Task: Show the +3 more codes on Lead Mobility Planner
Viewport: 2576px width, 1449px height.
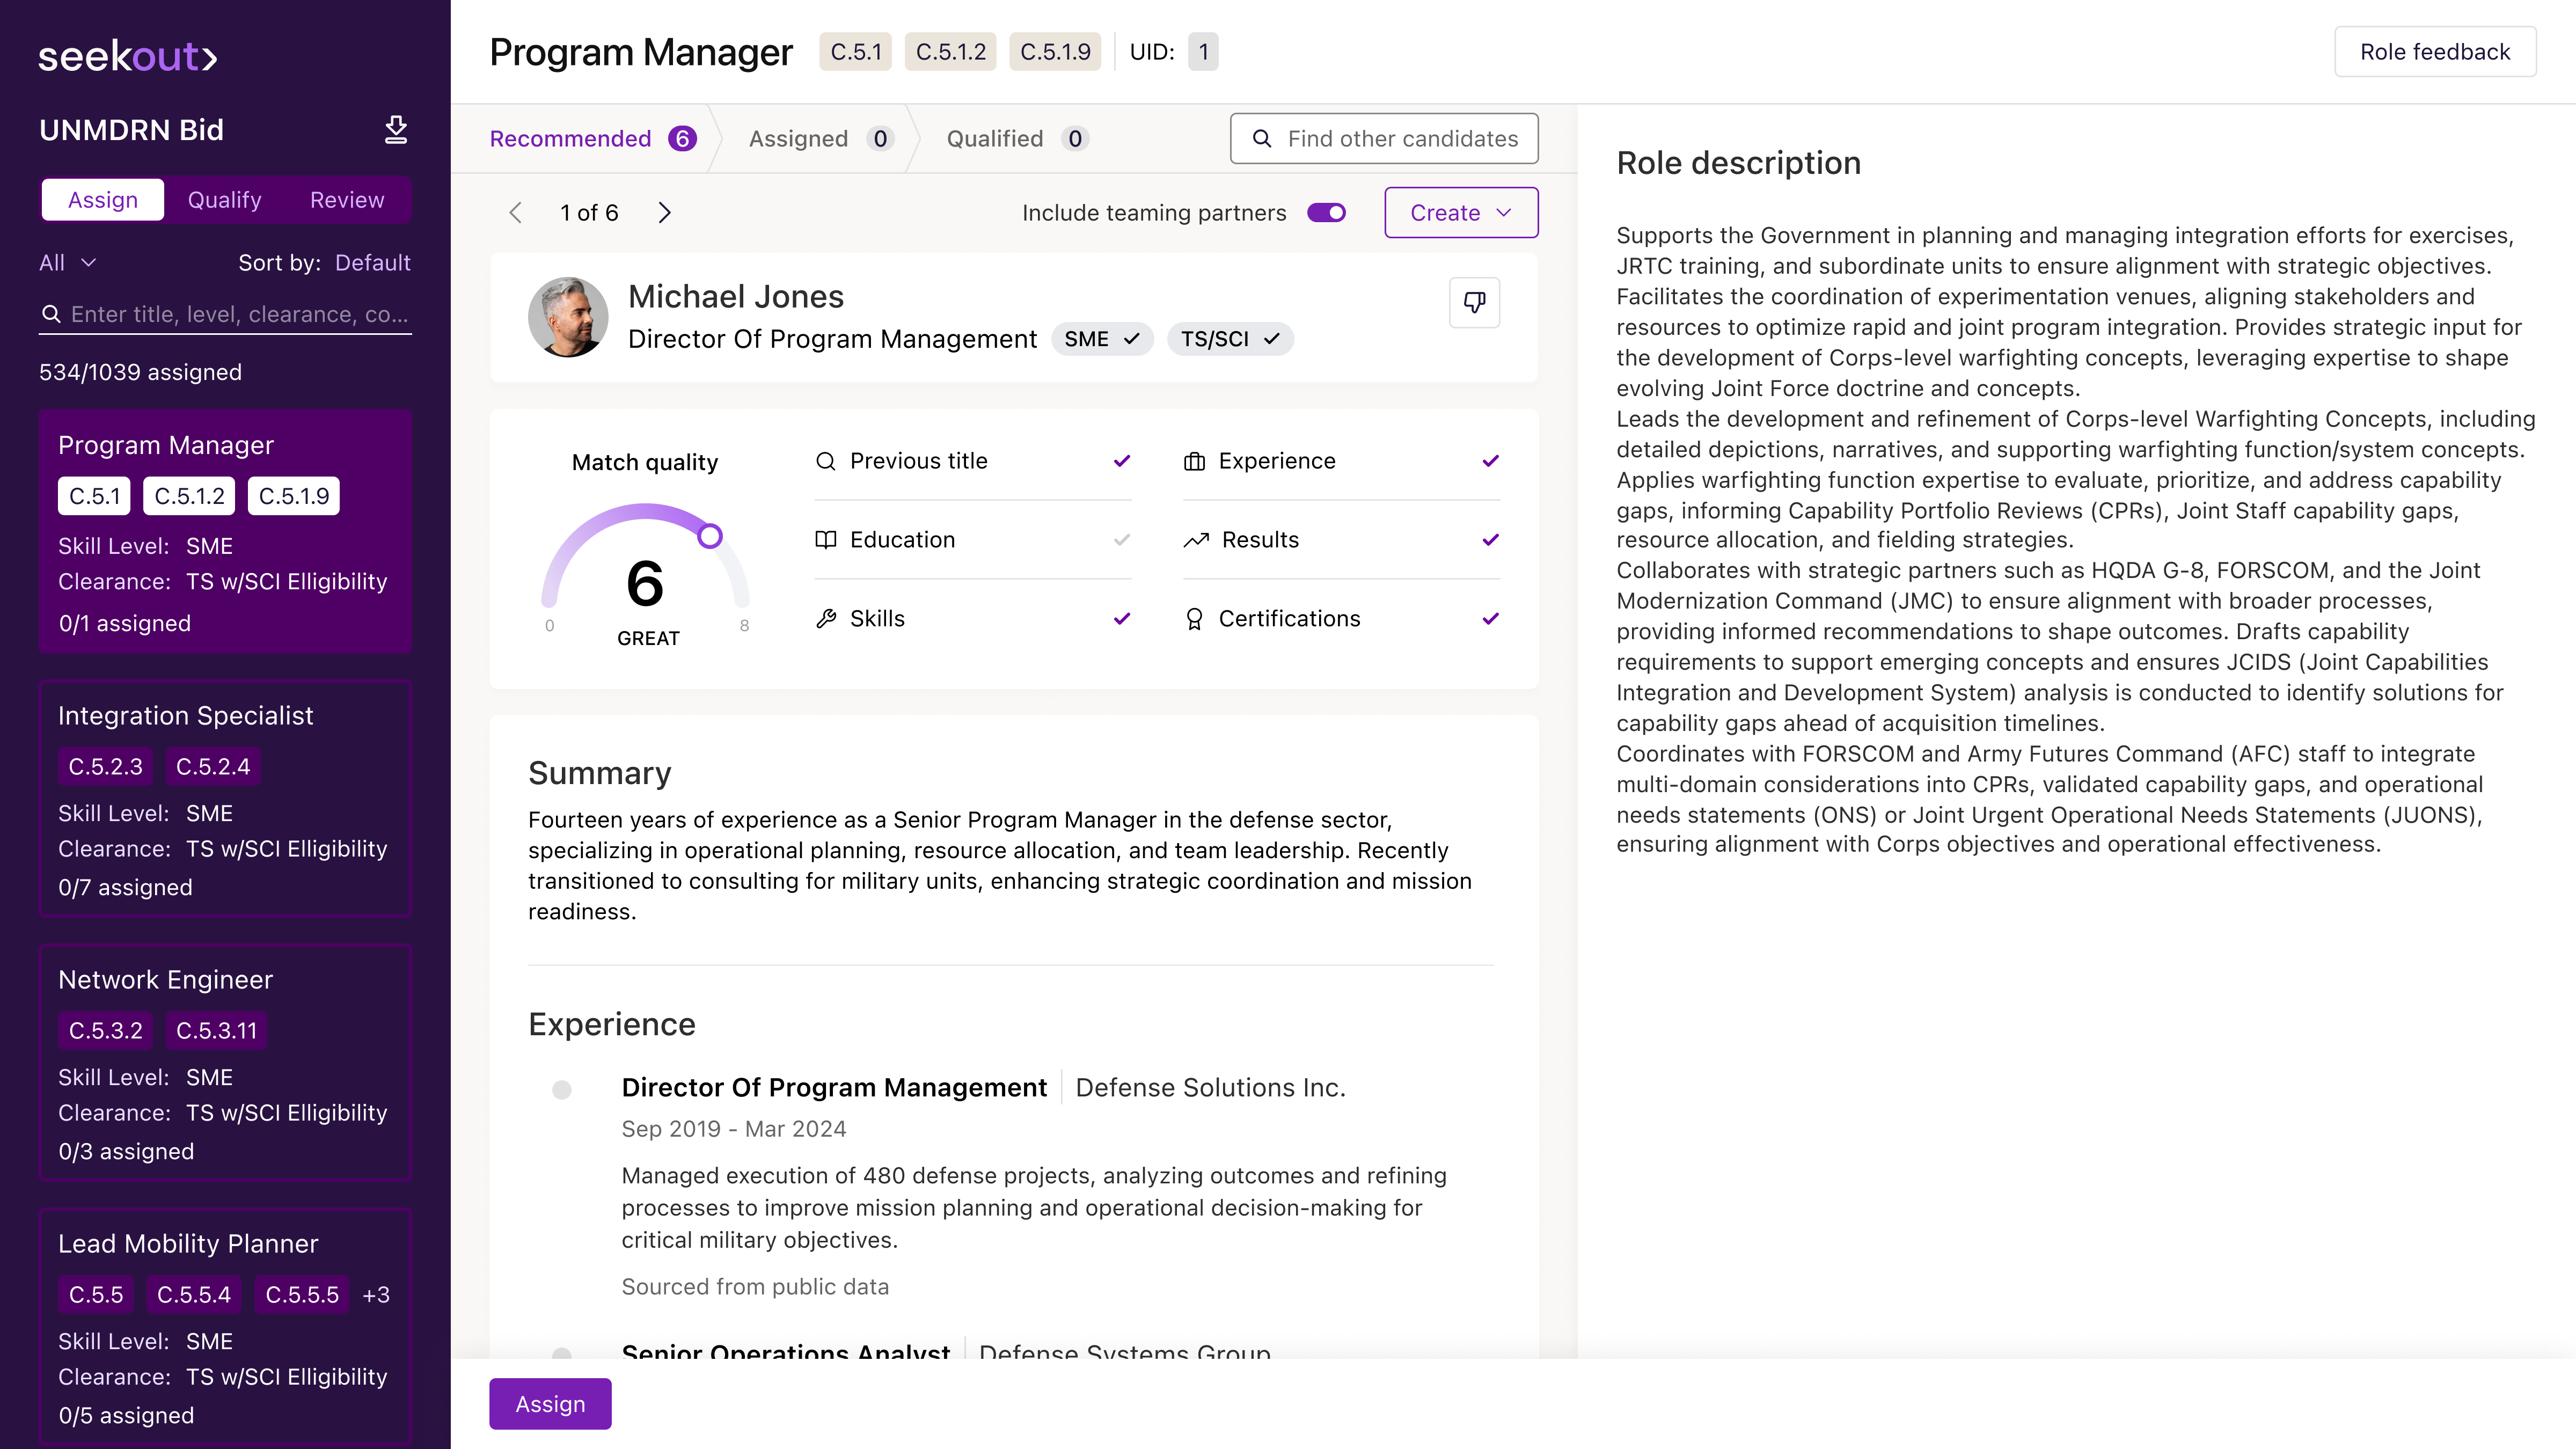Action: [x=376, y=1295]
